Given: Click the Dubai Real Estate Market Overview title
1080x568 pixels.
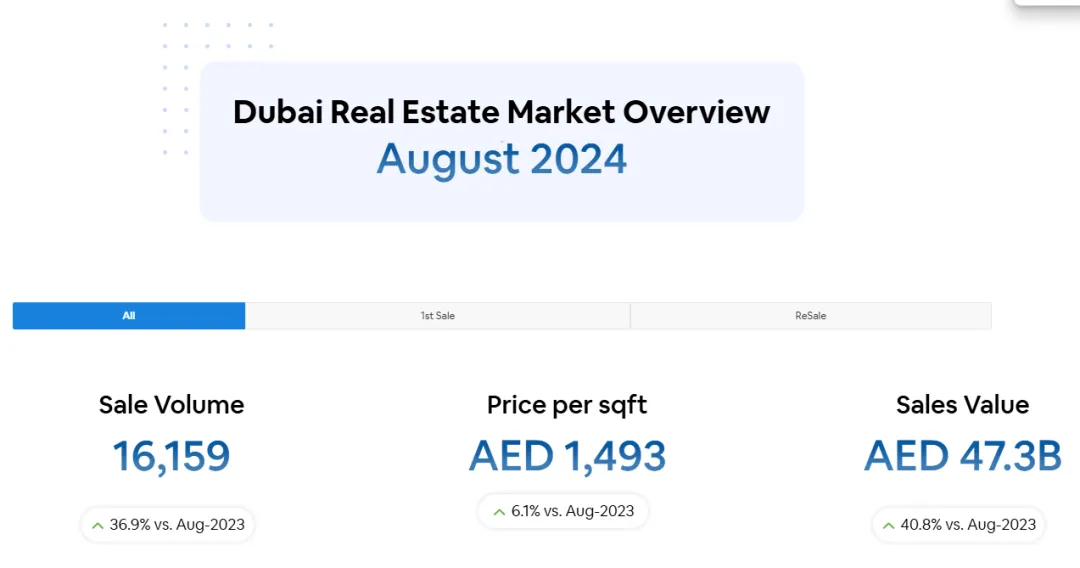Looking at the screenshot, I should [501, 112].
